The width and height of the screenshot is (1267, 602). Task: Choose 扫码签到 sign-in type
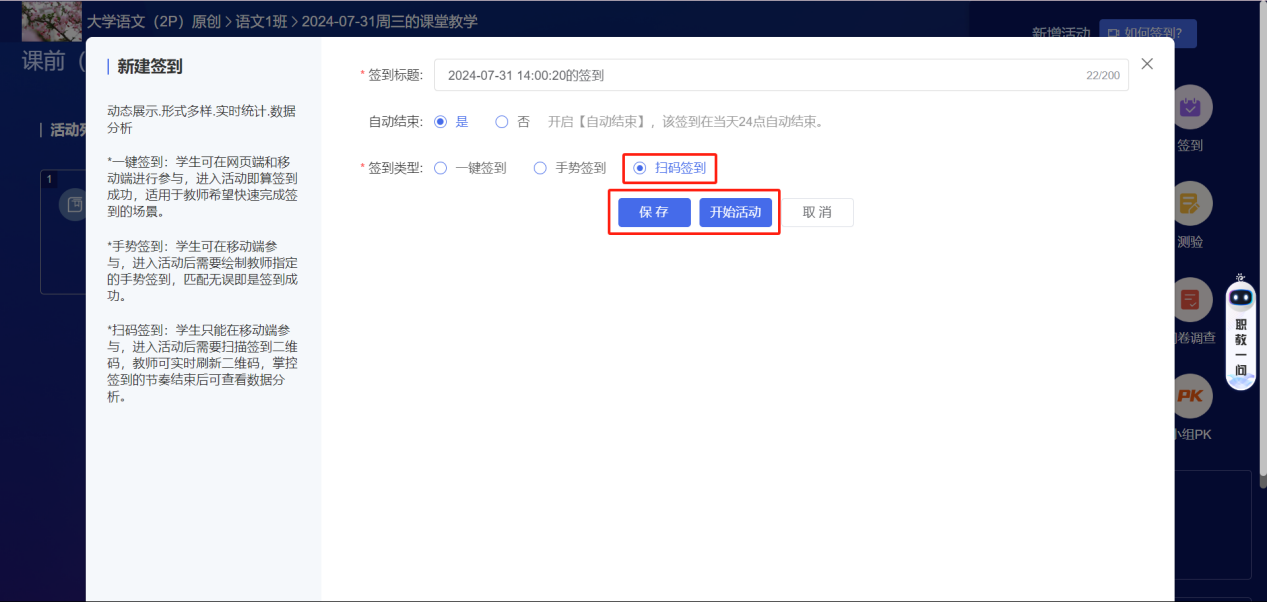point(640,168)
